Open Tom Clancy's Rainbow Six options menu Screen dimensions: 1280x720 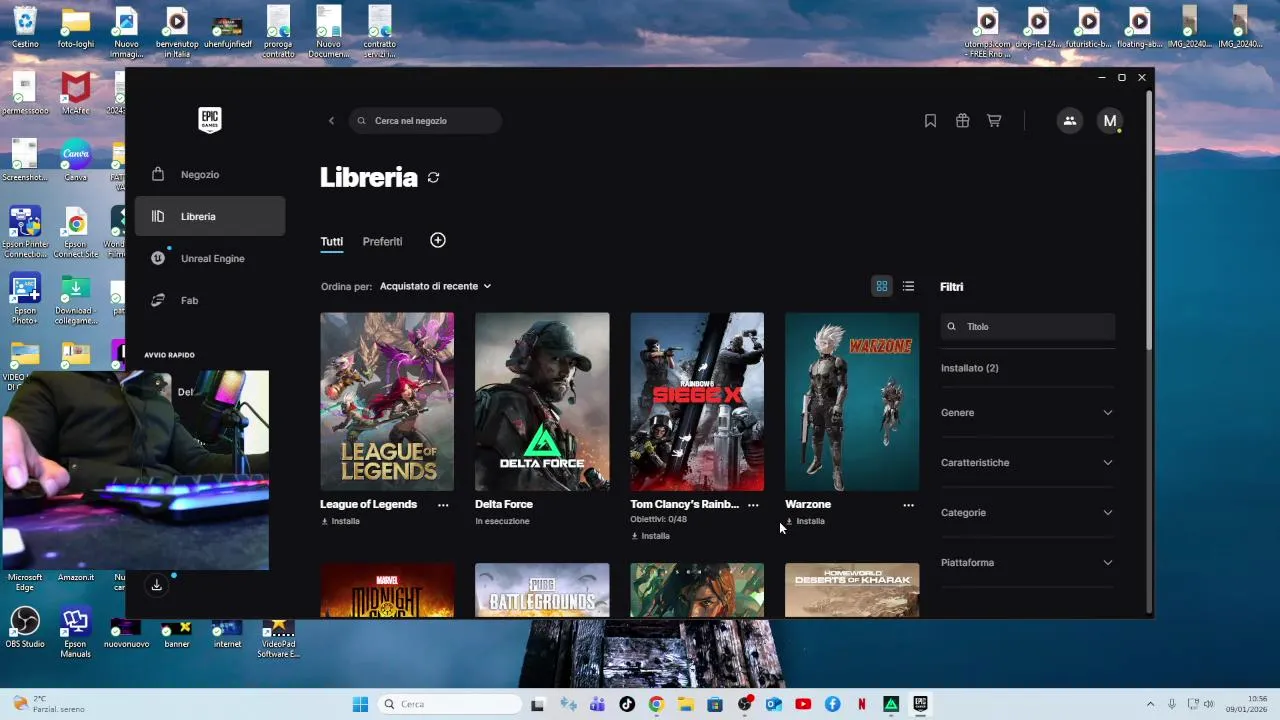753,505
